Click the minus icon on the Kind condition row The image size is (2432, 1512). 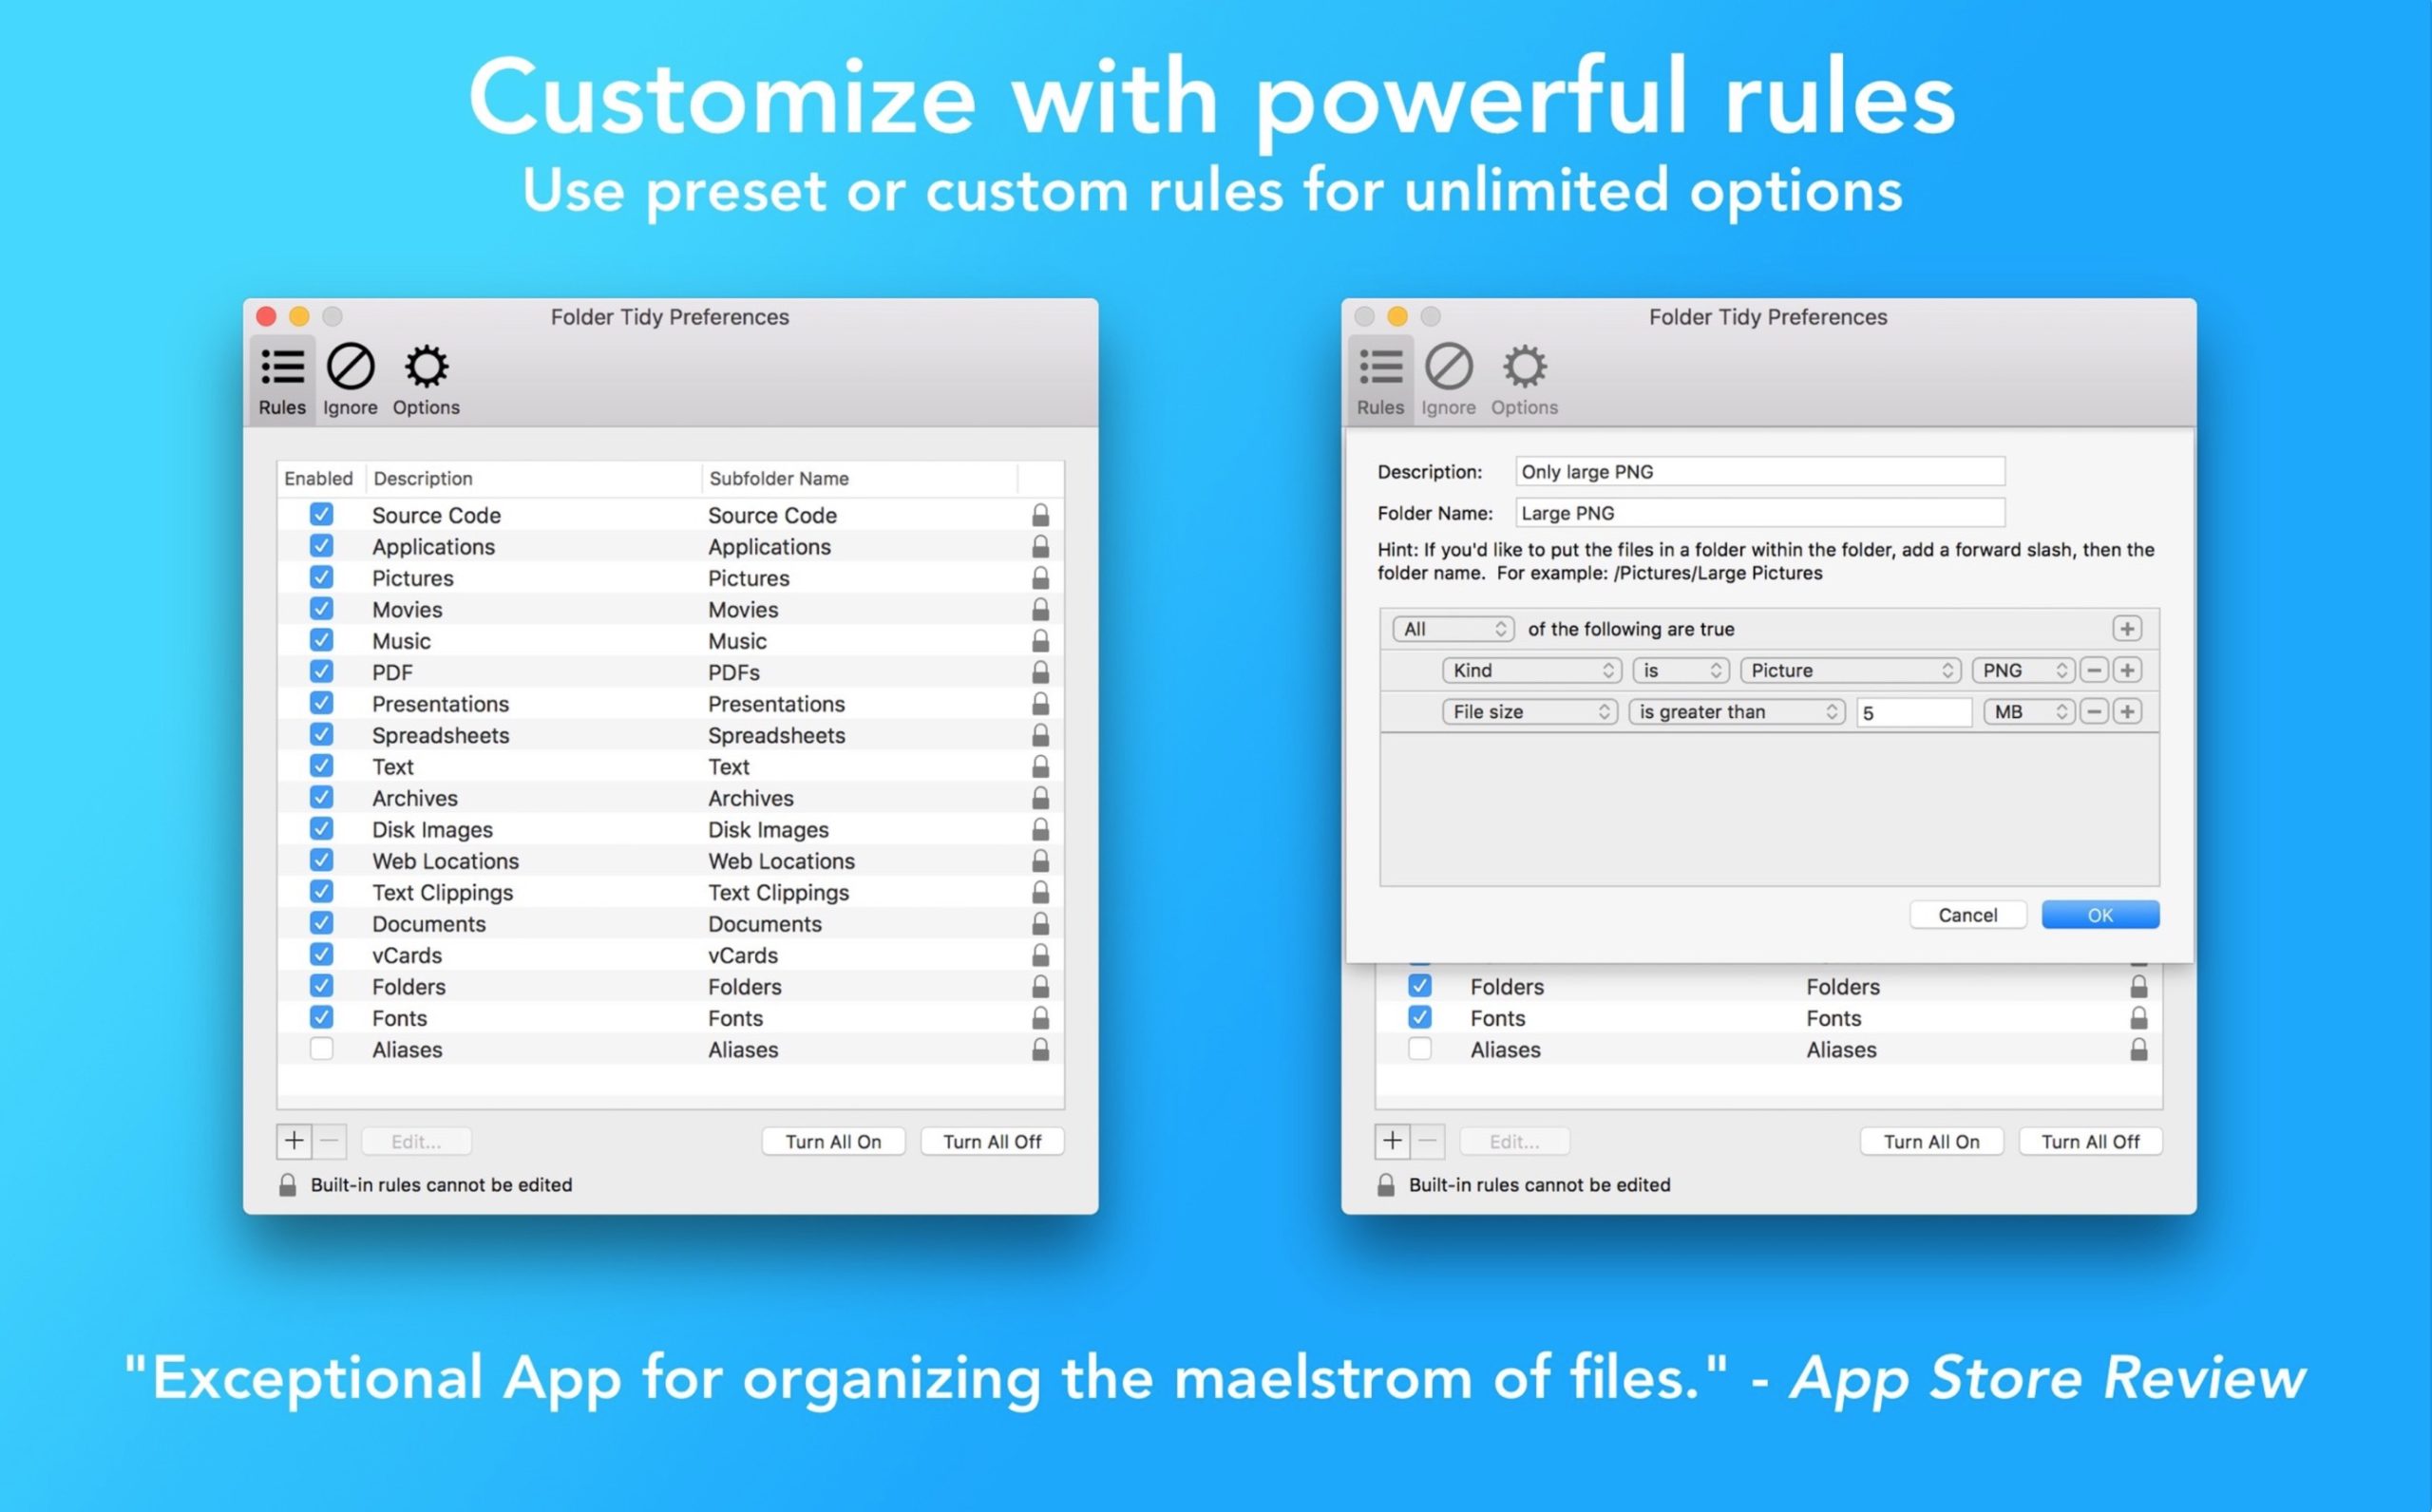2095,670
